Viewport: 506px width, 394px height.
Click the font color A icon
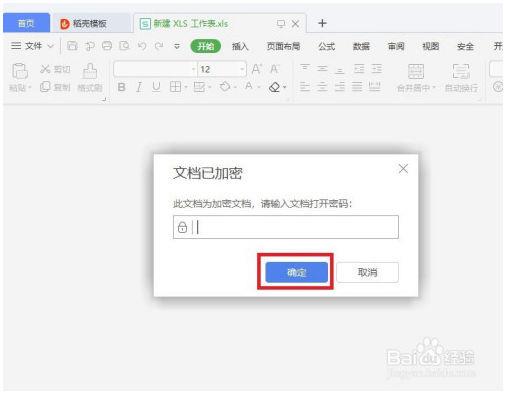248,87
